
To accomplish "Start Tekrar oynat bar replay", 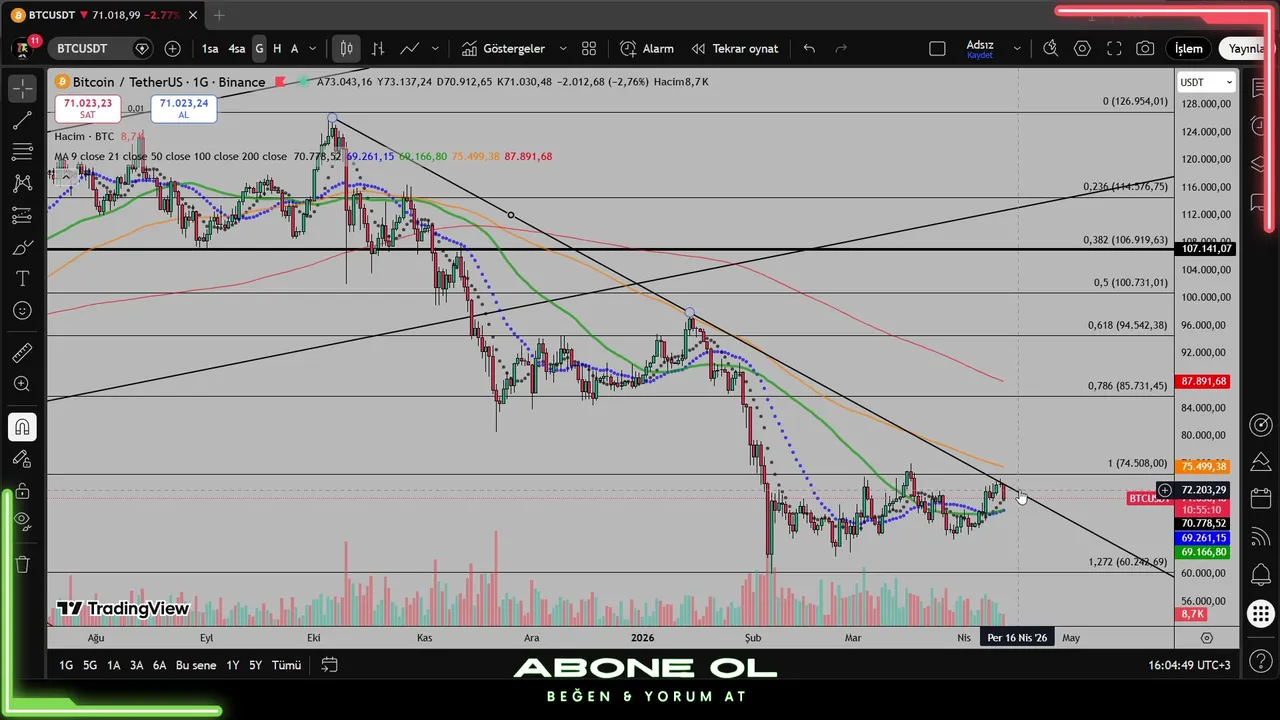I will pyautogui.click(x=735, y=48).
